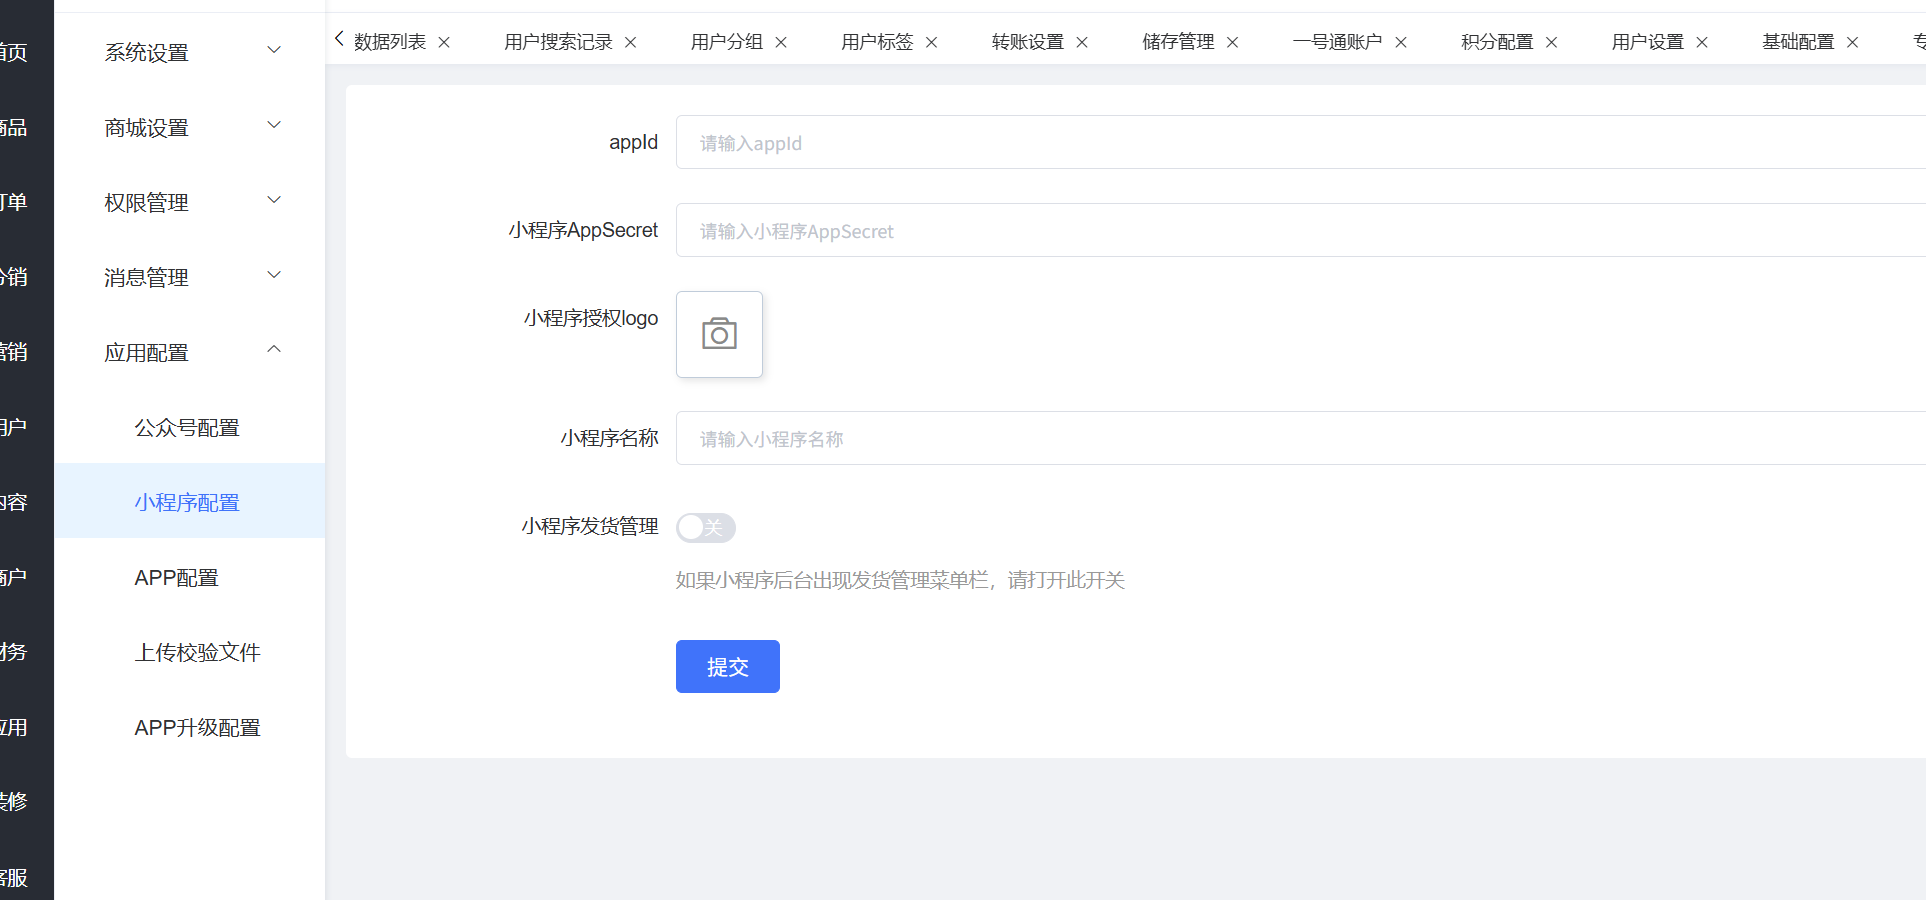The image size is (1926, 900).
Task: Close the 转账设置 tab
Action: click(1082, 42)
